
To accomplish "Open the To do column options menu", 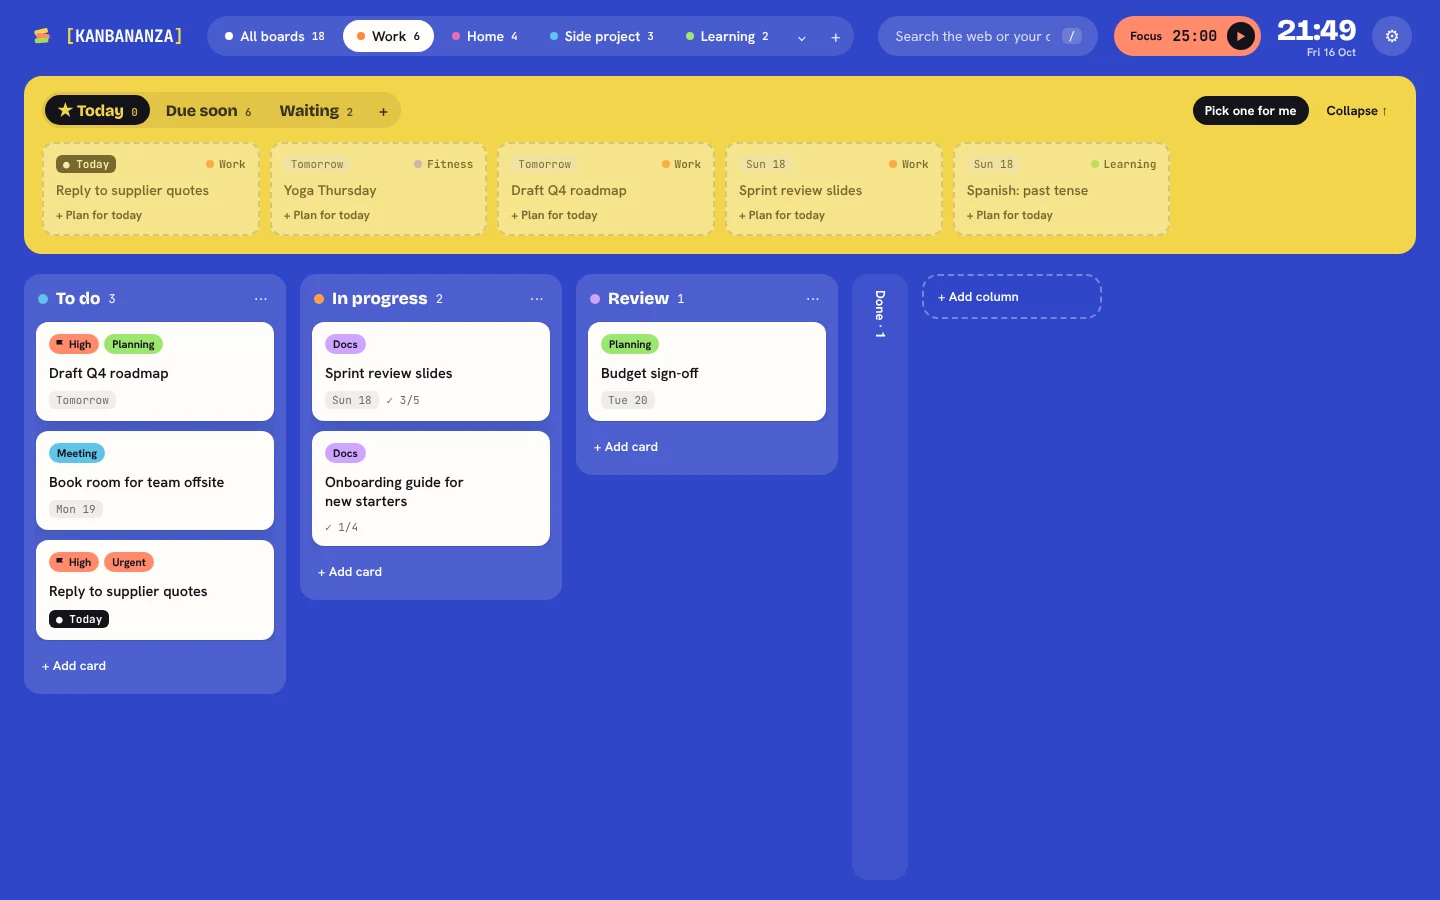I will coord(261,299).
